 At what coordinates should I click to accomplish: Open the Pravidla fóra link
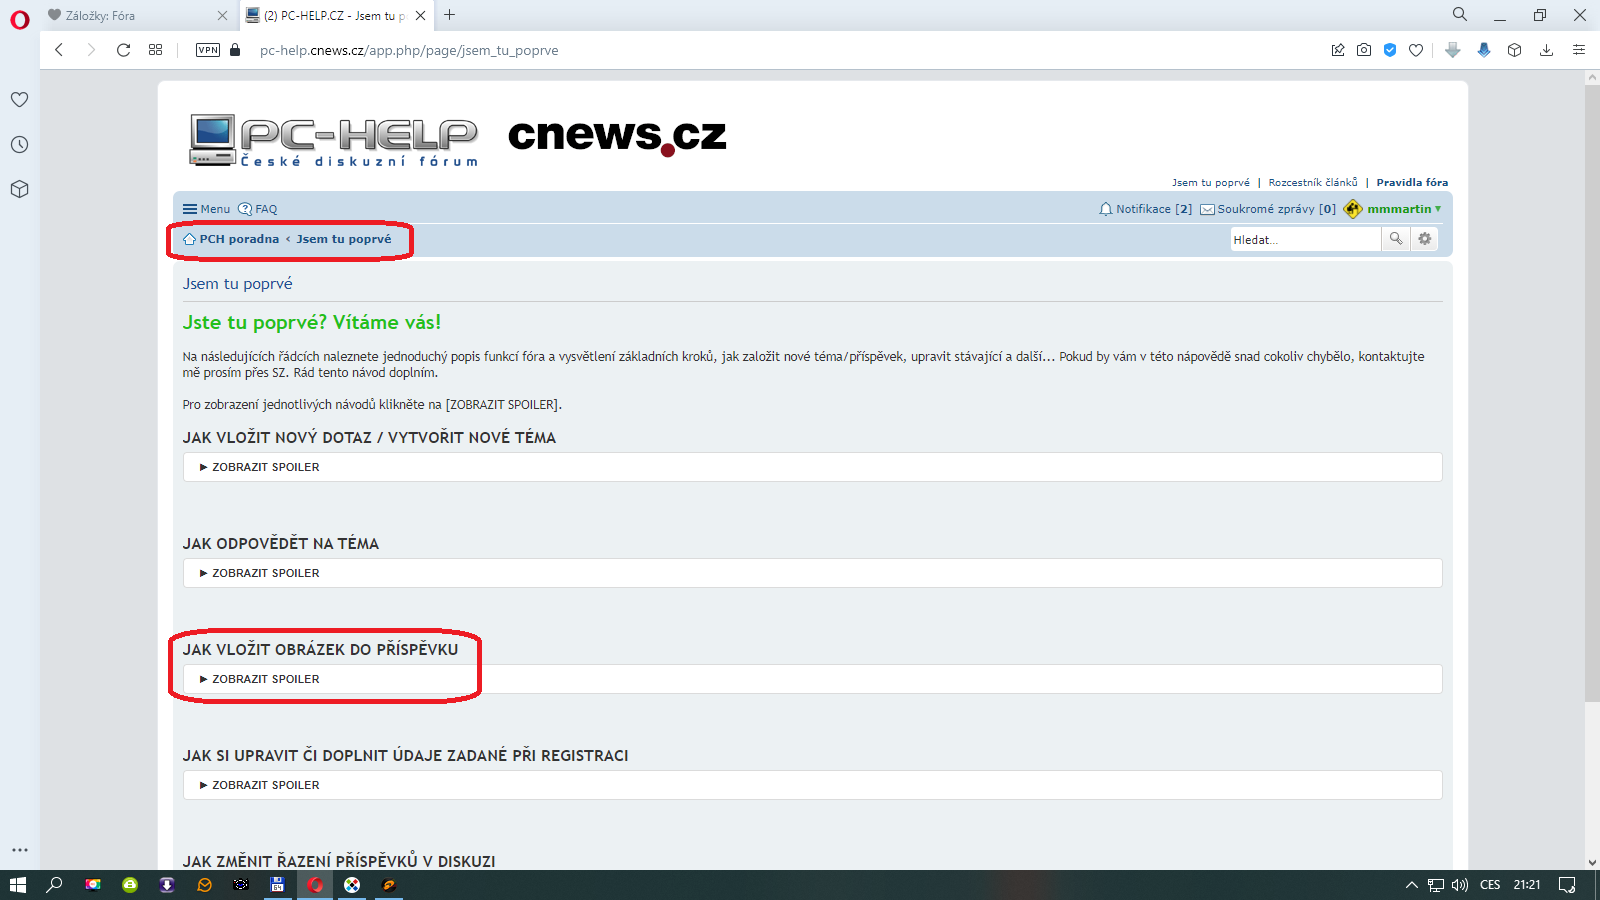1411,182
